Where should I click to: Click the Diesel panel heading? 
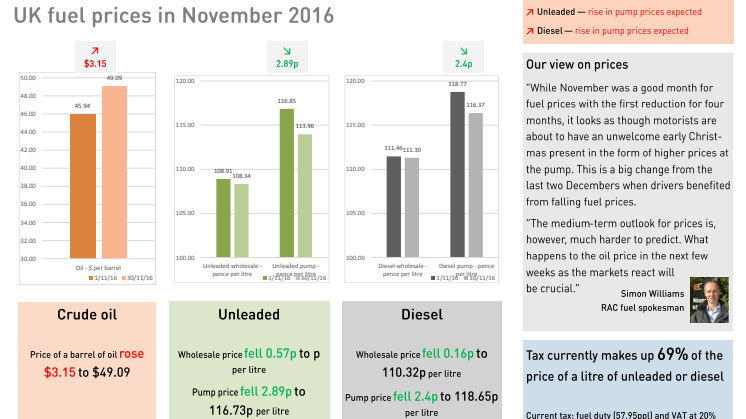tap(422, 314)
